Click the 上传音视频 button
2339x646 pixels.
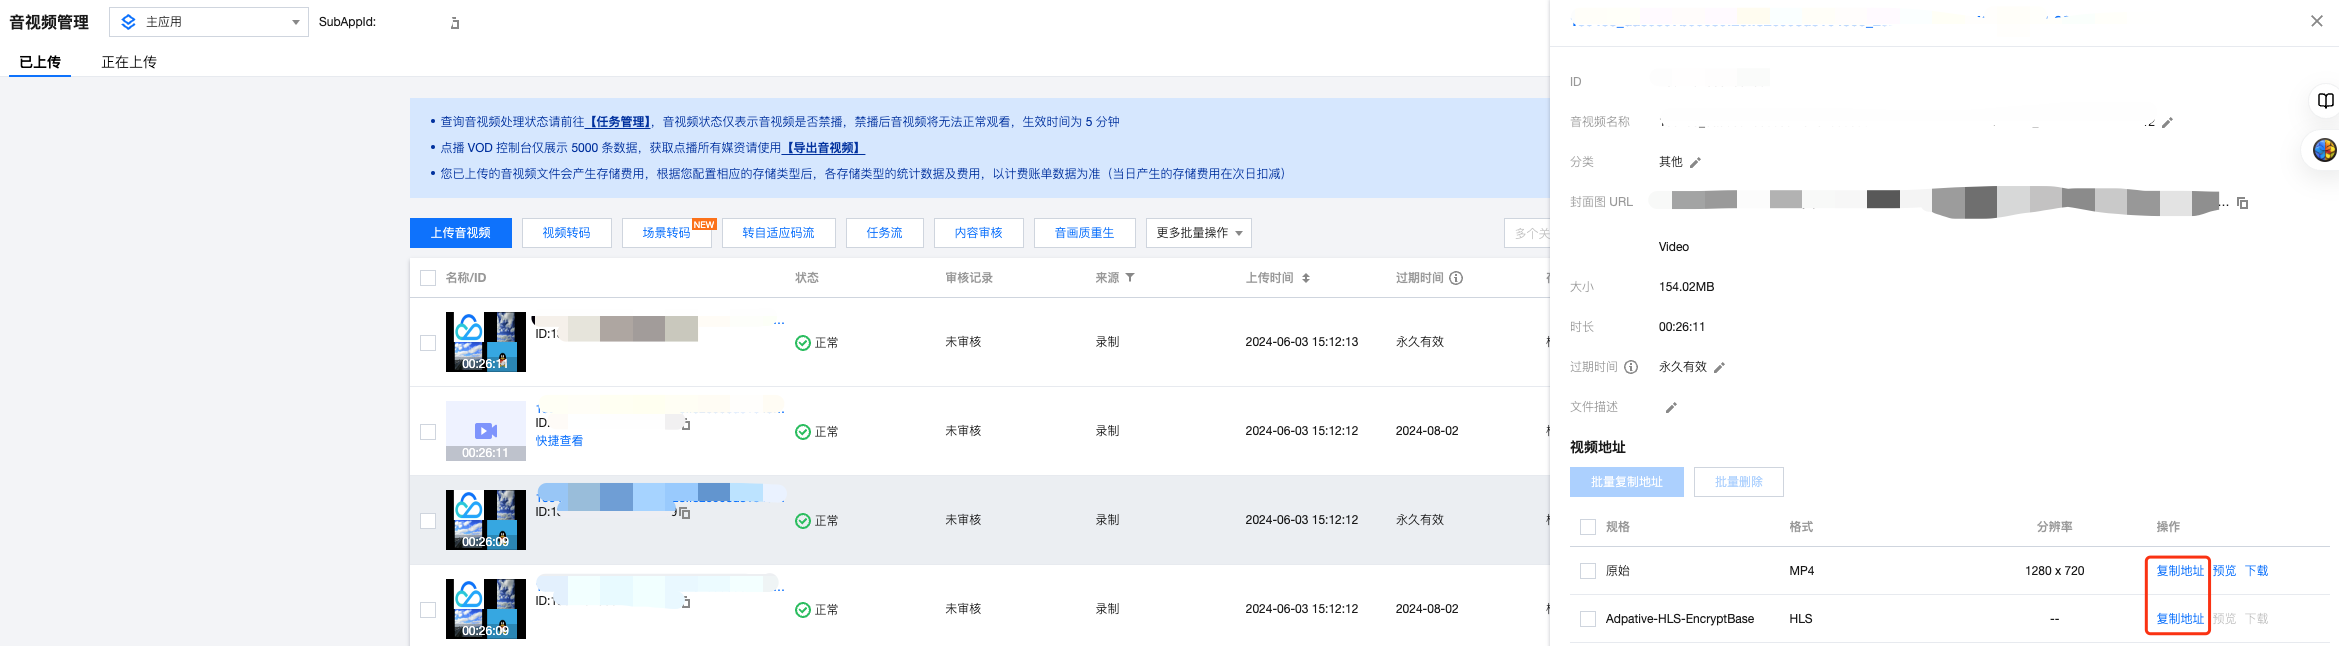pyautogui.click(x=461, y=233)
